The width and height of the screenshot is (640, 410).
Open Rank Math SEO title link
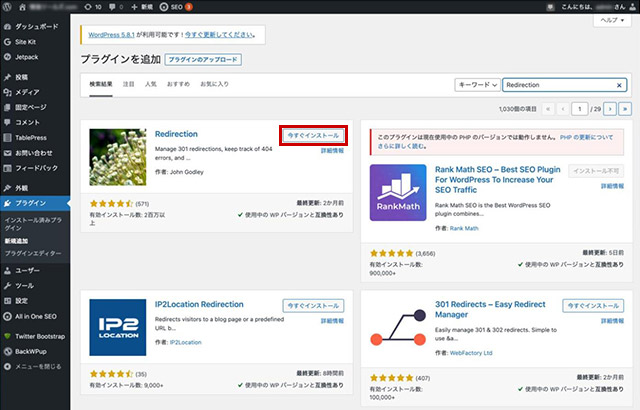[498, 180]
